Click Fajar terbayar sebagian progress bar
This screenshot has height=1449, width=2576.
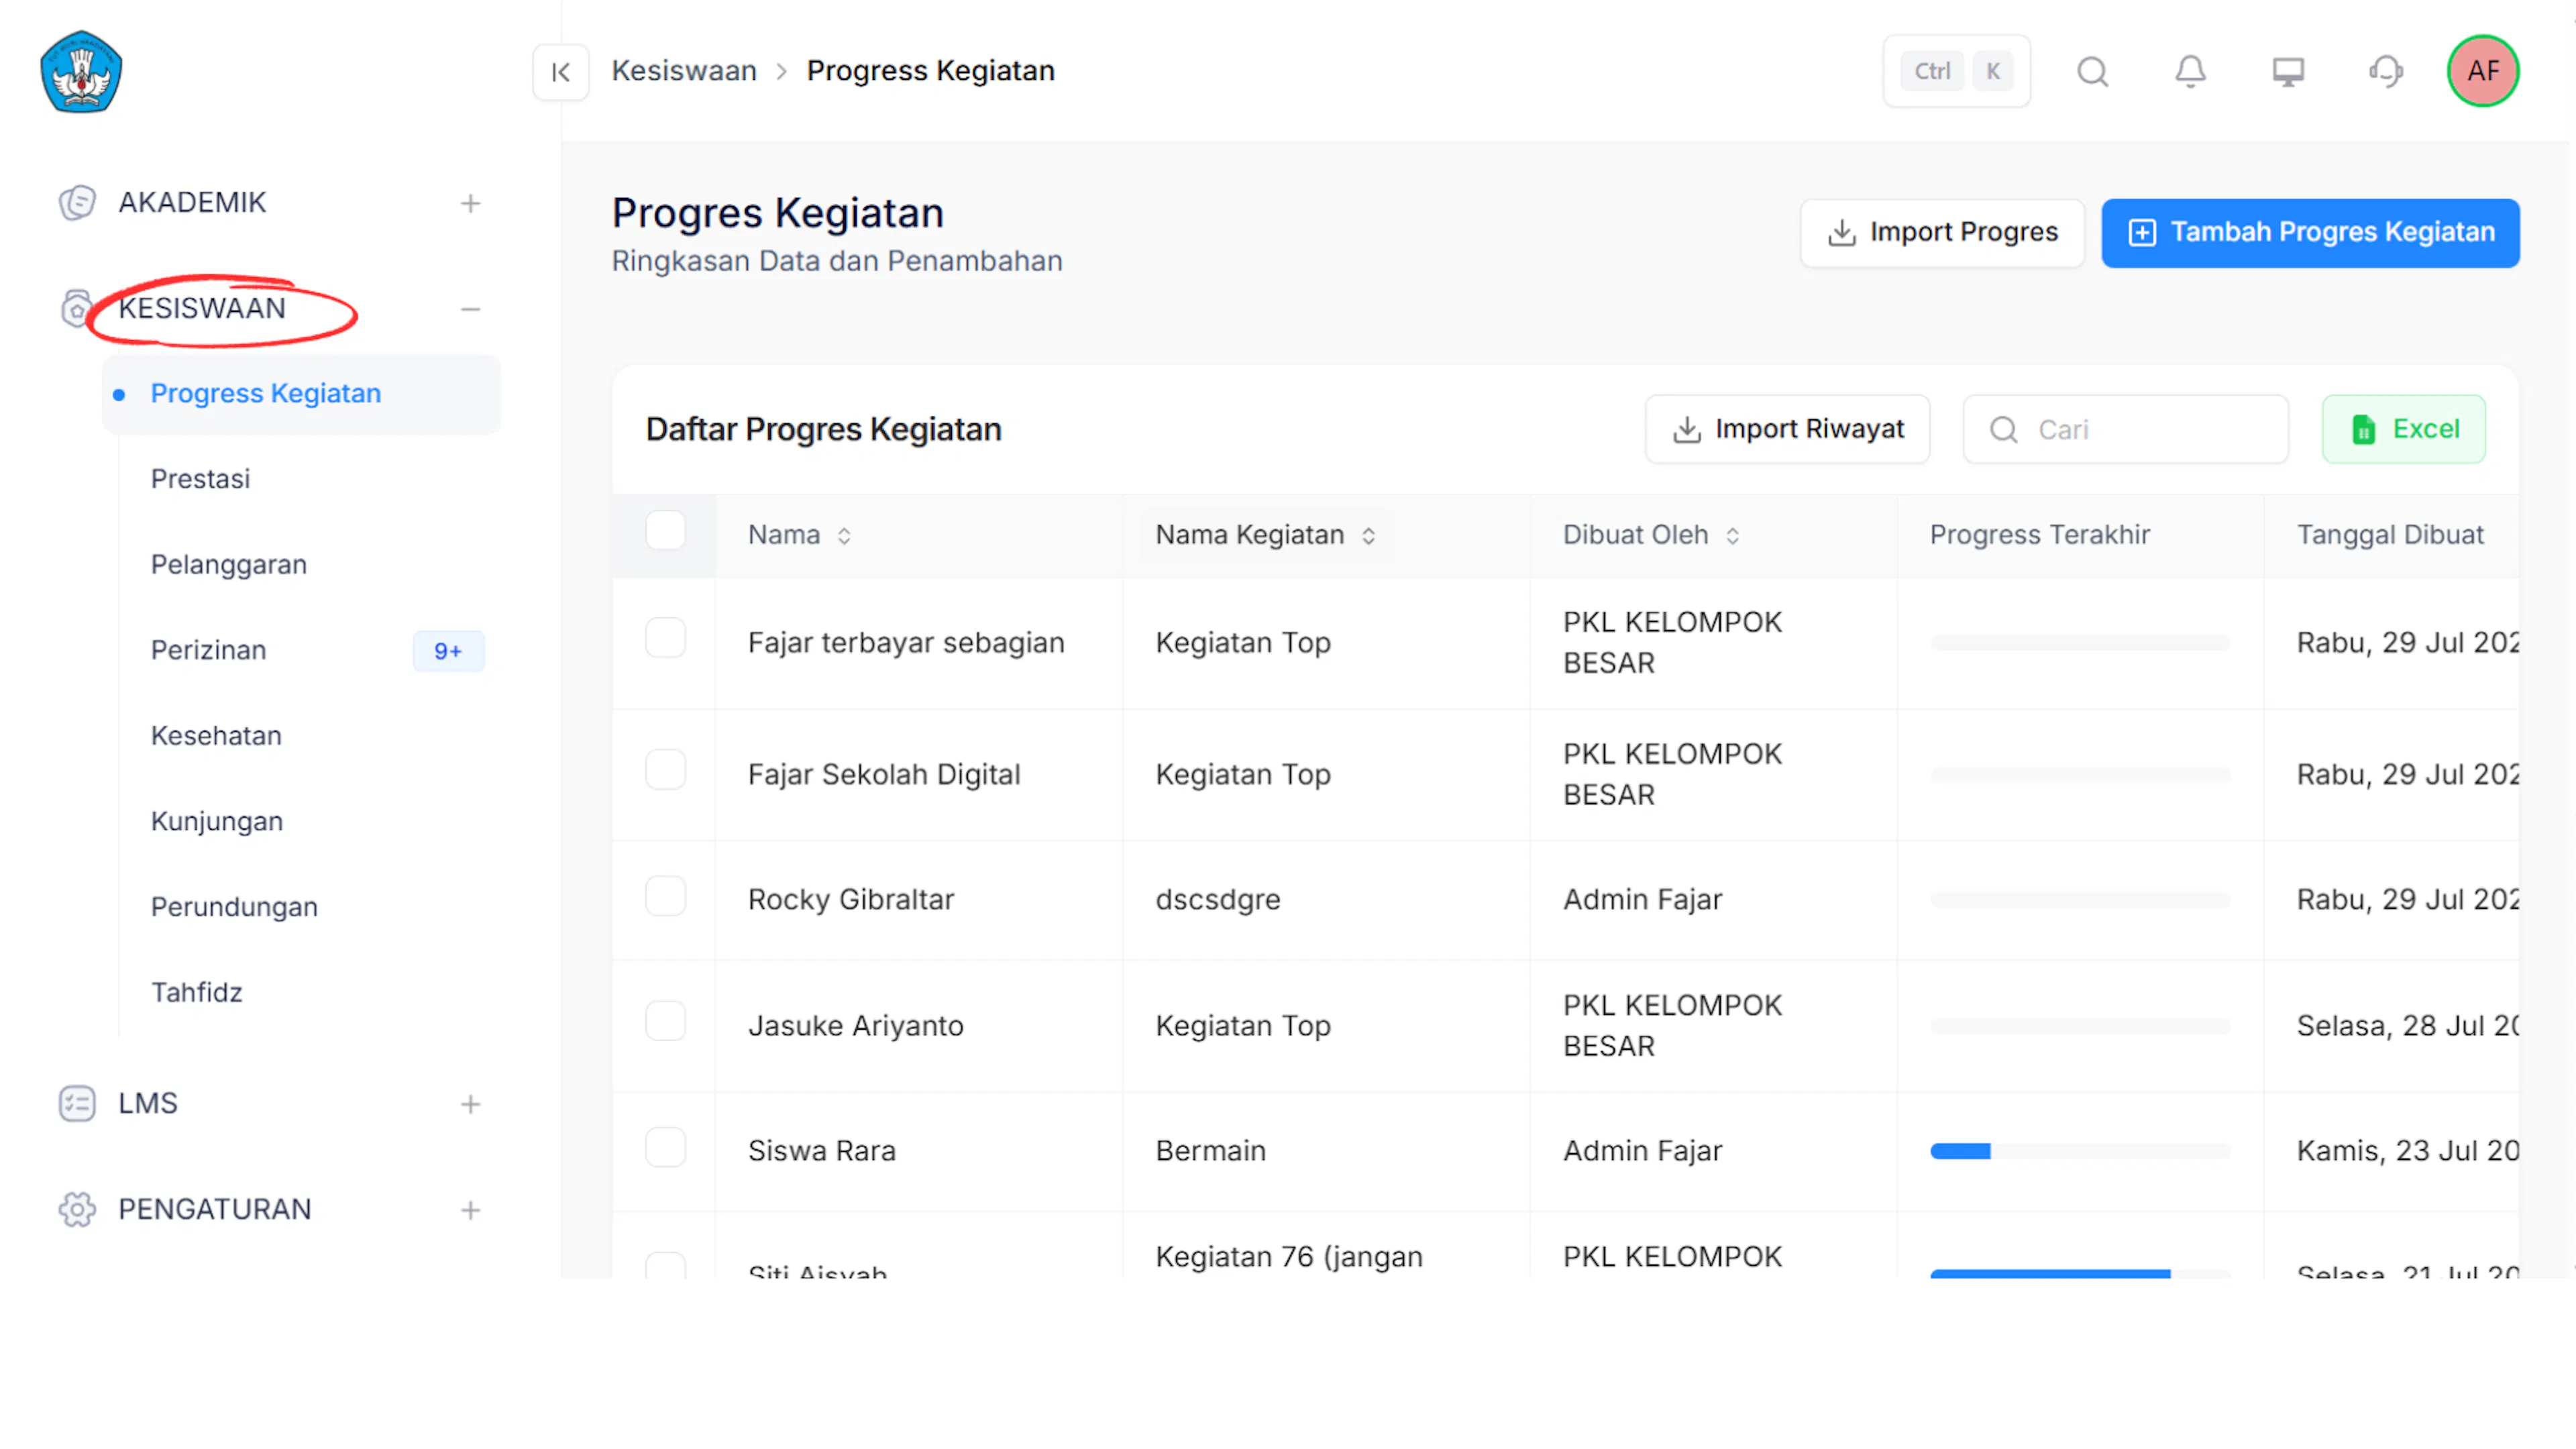point(2079,643)
